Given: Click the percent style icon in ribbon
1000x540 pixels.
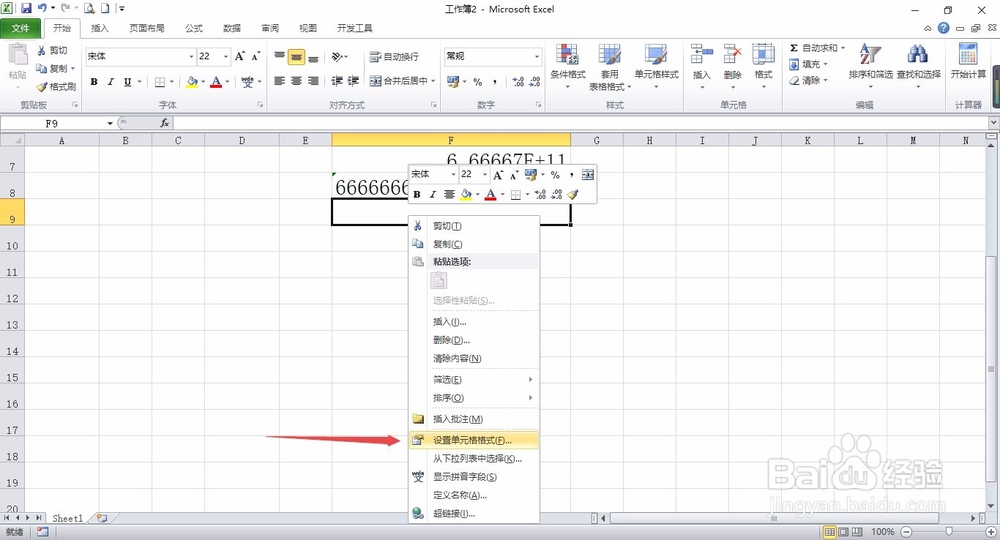Looking at the screenshot, I should tap(478, 82).
